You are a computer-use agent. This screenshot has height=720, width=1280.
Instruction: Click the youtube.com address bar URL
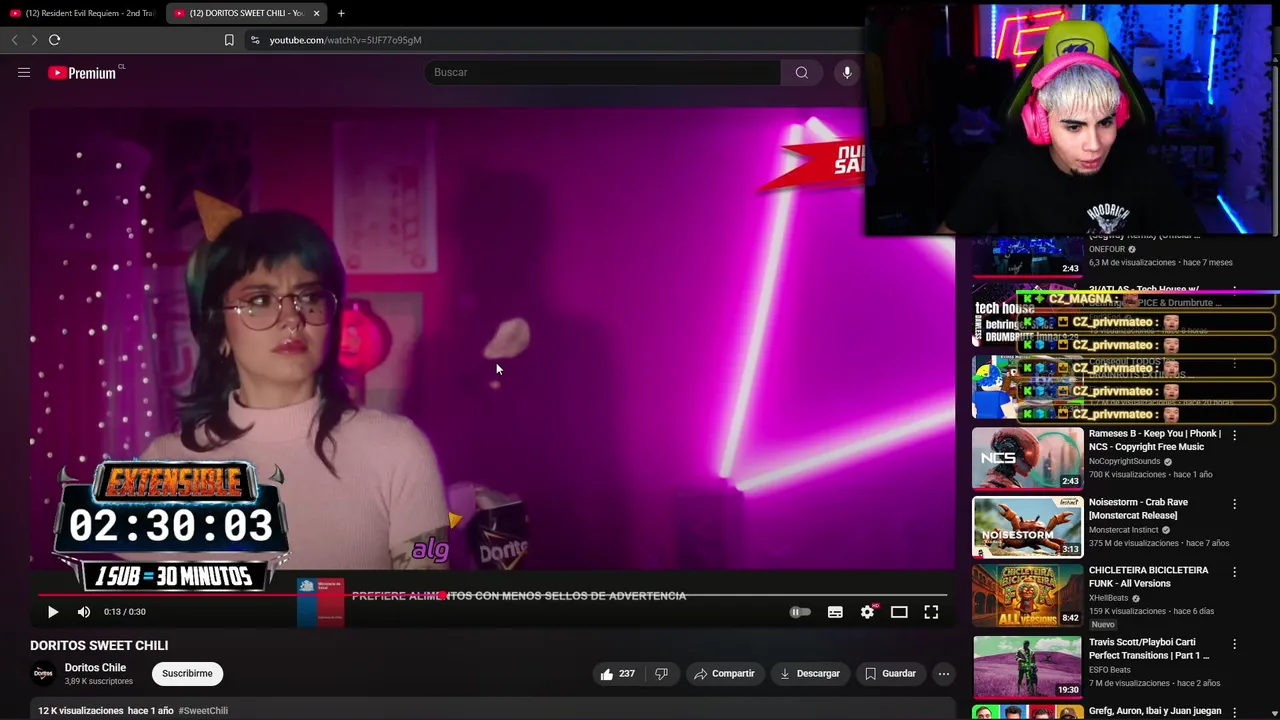345,40
